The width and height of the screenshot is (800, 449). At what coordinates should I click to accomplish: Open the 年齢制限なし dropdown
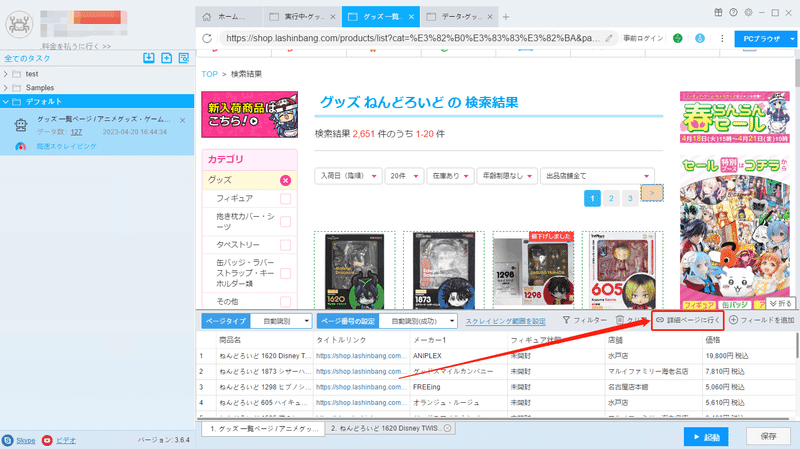tap(507, 176)
